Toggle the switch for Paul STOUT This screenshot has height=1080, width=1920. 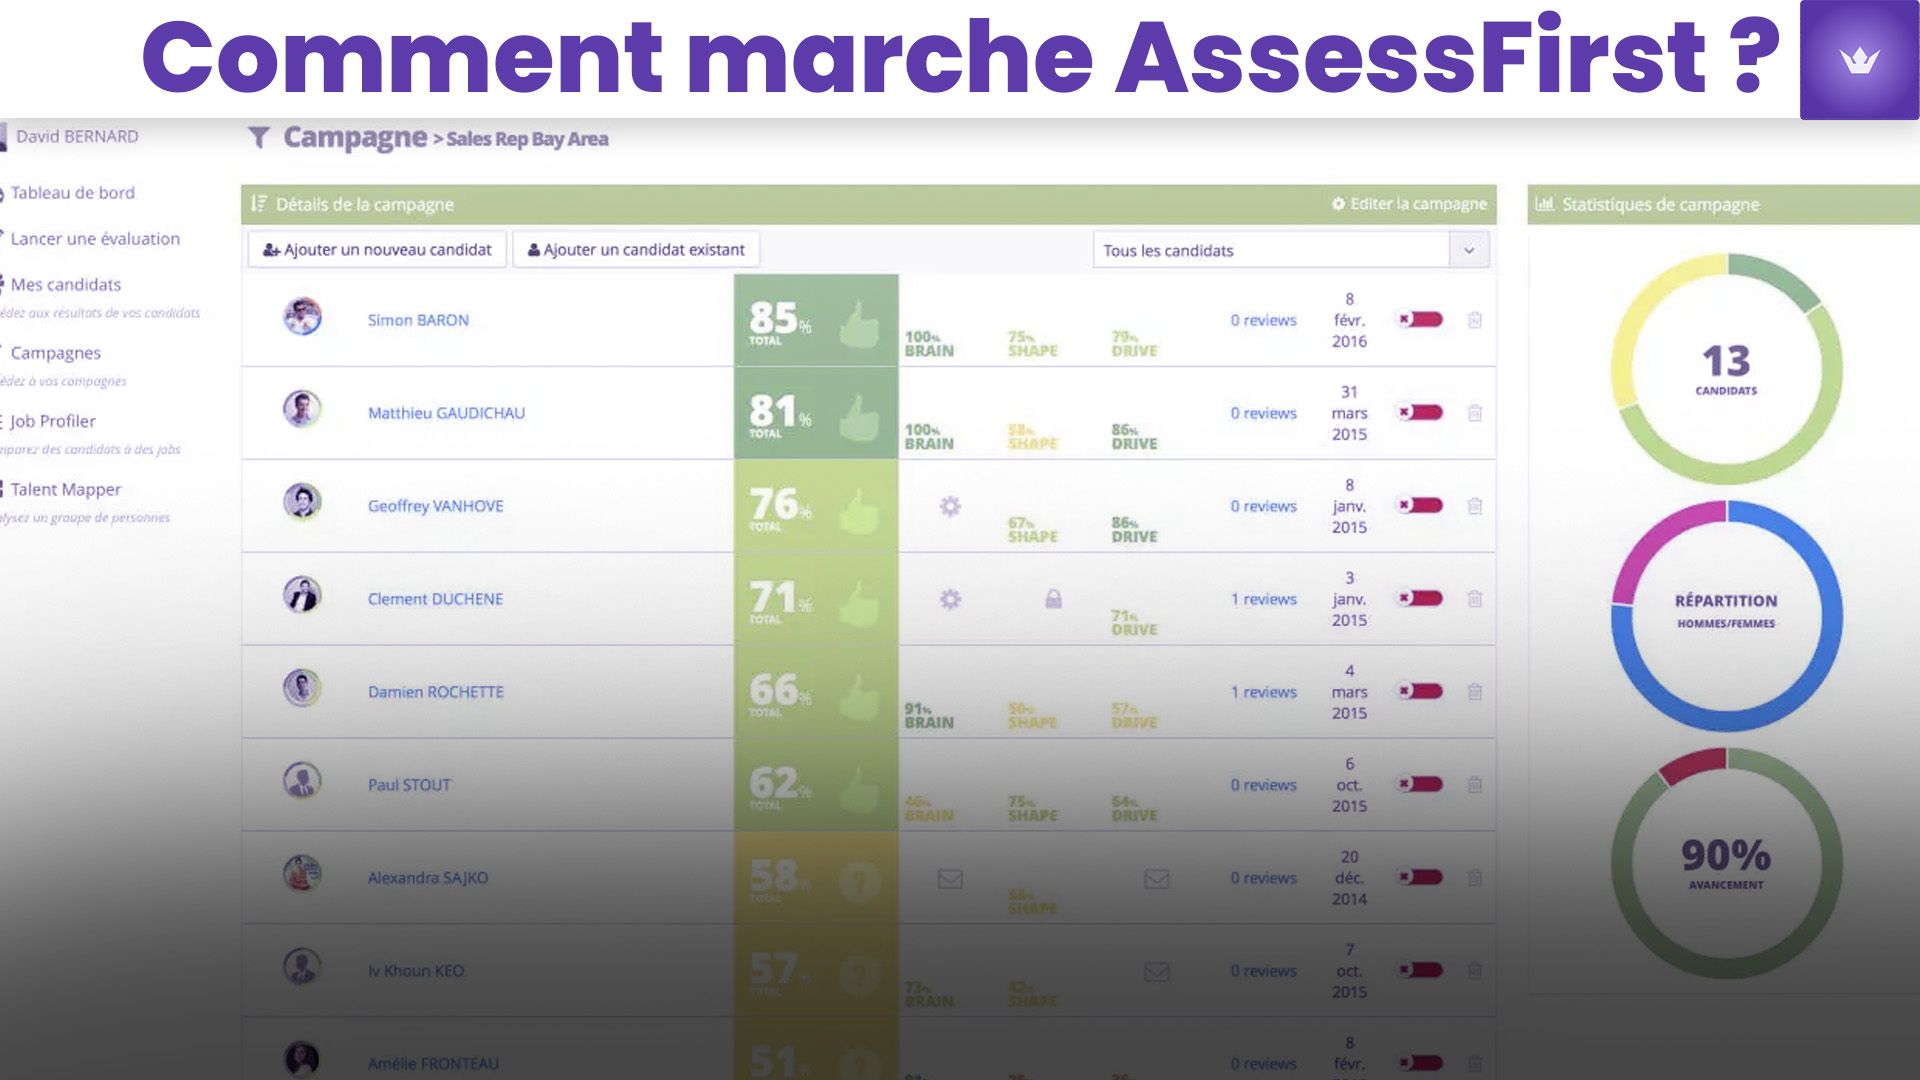pos(1420,784)
